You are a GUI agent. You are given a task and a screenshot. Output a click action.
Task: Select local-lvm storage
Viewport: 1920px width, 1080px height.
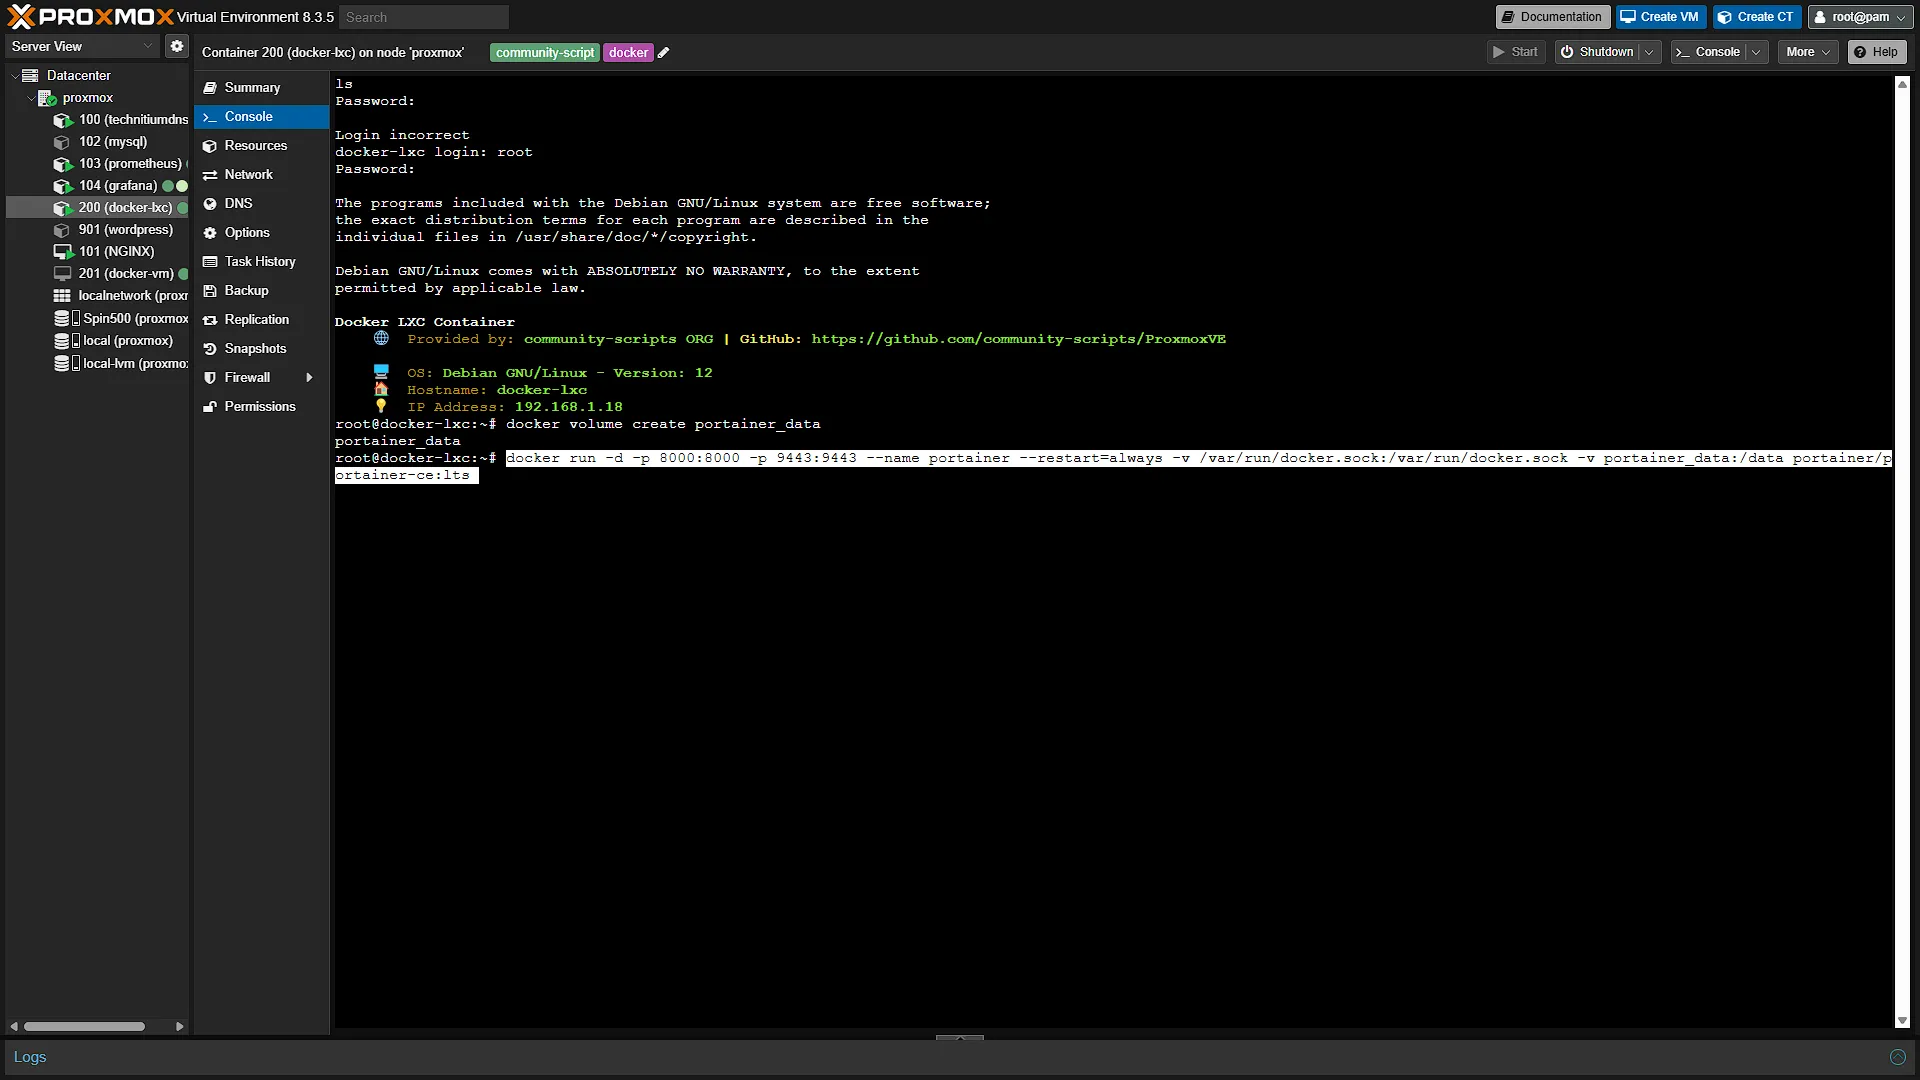coord(121,363)
